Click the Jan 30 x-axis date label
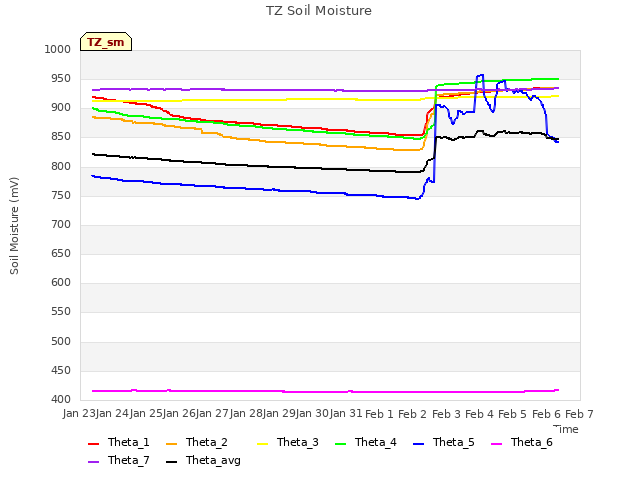This screenshot has width=640, height=480. tap(313, 414)
